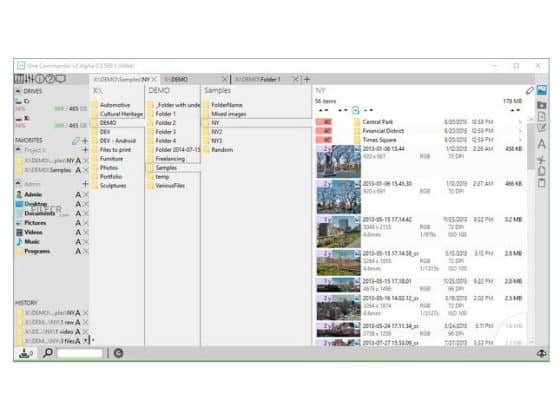The image size is (560, 420).
Task: Click the lightning bolt icon in right sidebar
Action: [541, 160]
